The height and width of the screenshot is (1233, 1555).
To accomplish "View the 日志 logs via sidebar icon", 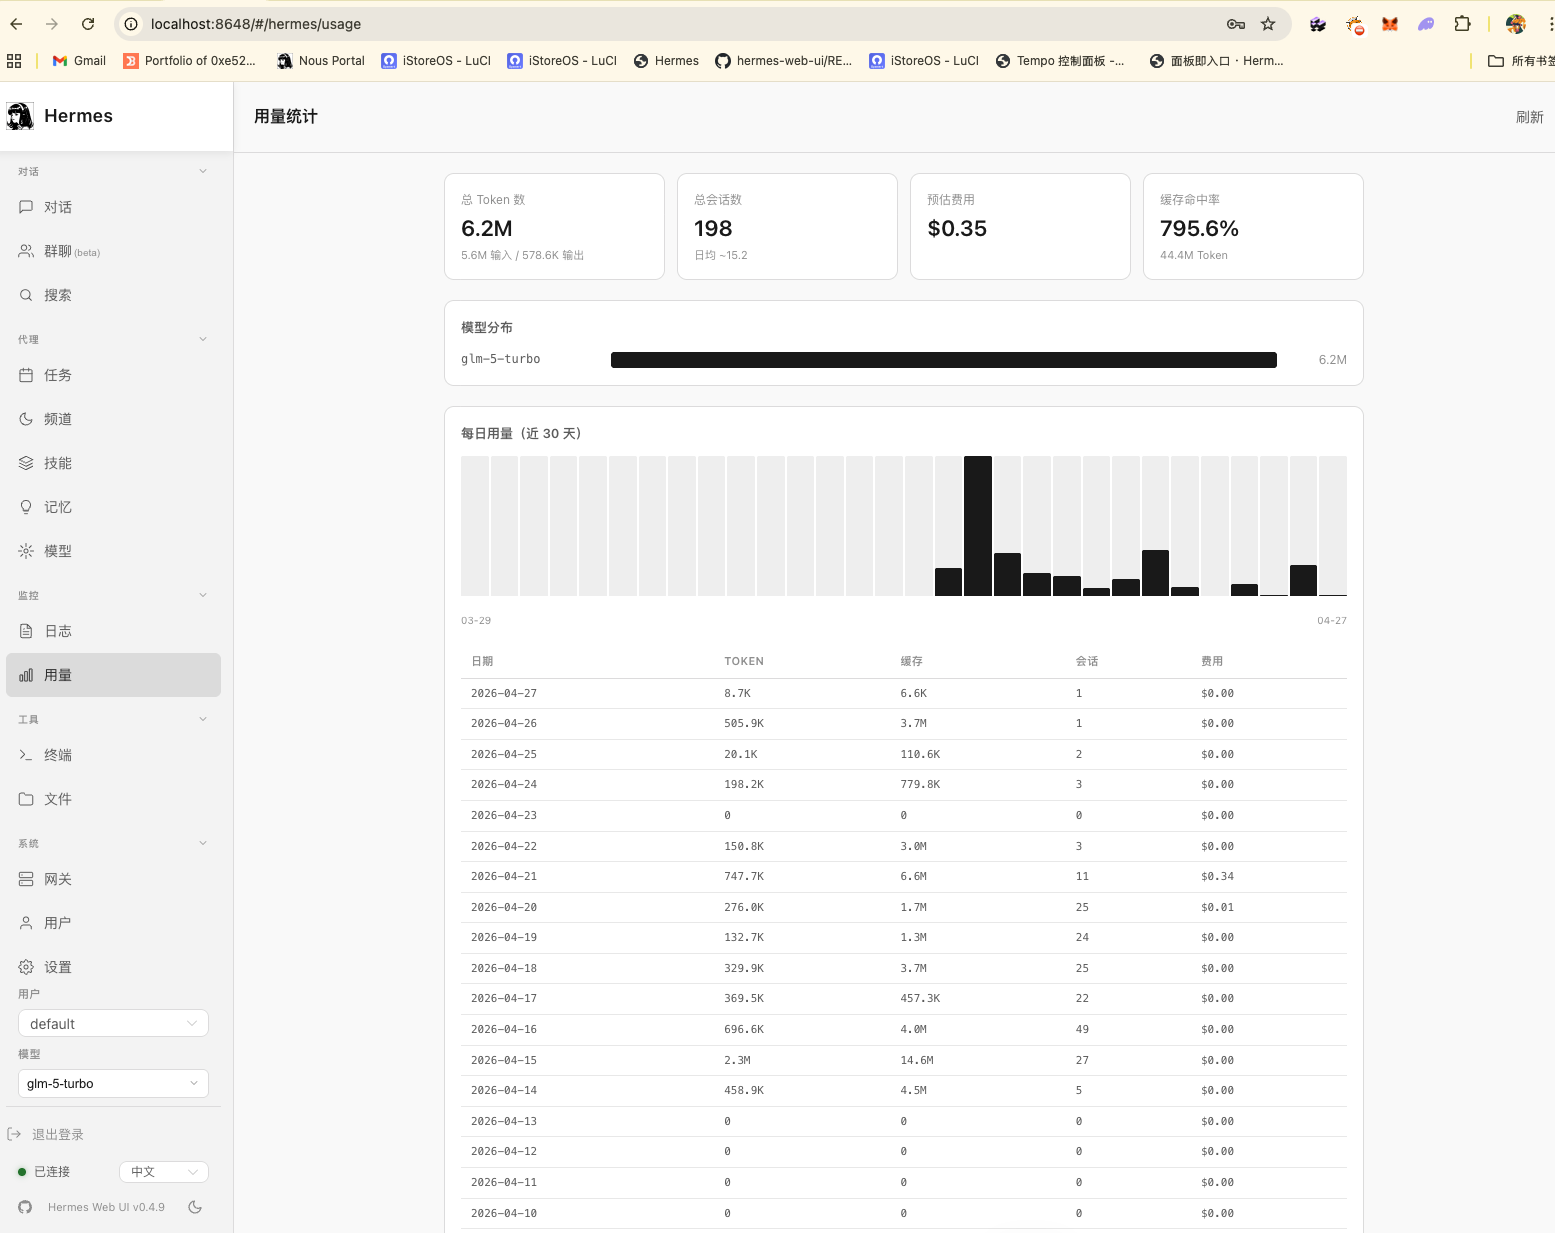I will (x=27, y=631).
